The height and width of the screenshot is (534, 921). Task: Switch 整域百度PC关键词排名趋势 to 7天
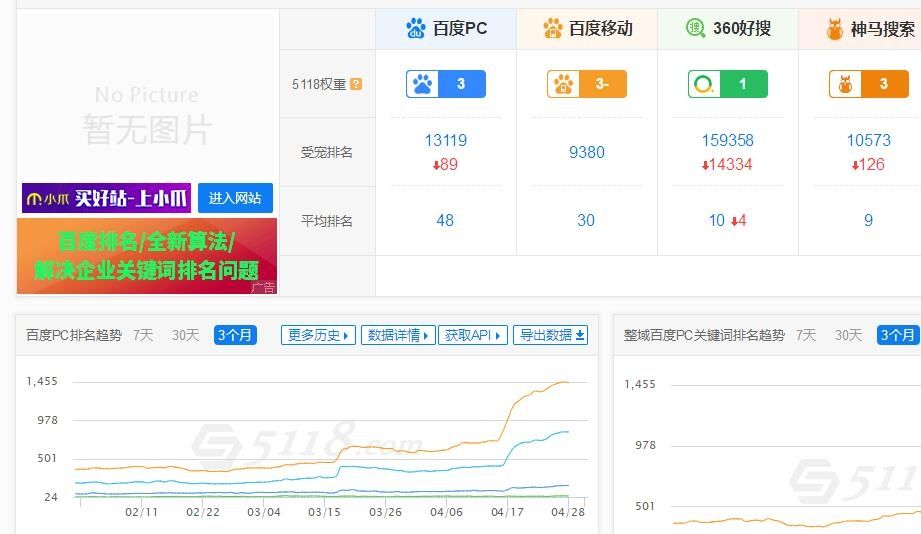[806, 335]
